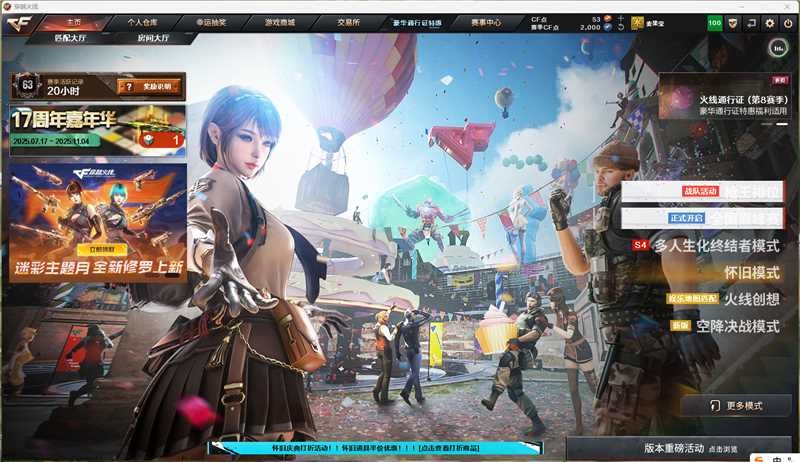This screenshot has height=462, width=800.
Task: Click the 20小时 season activity record text
Action: [63, 91]
